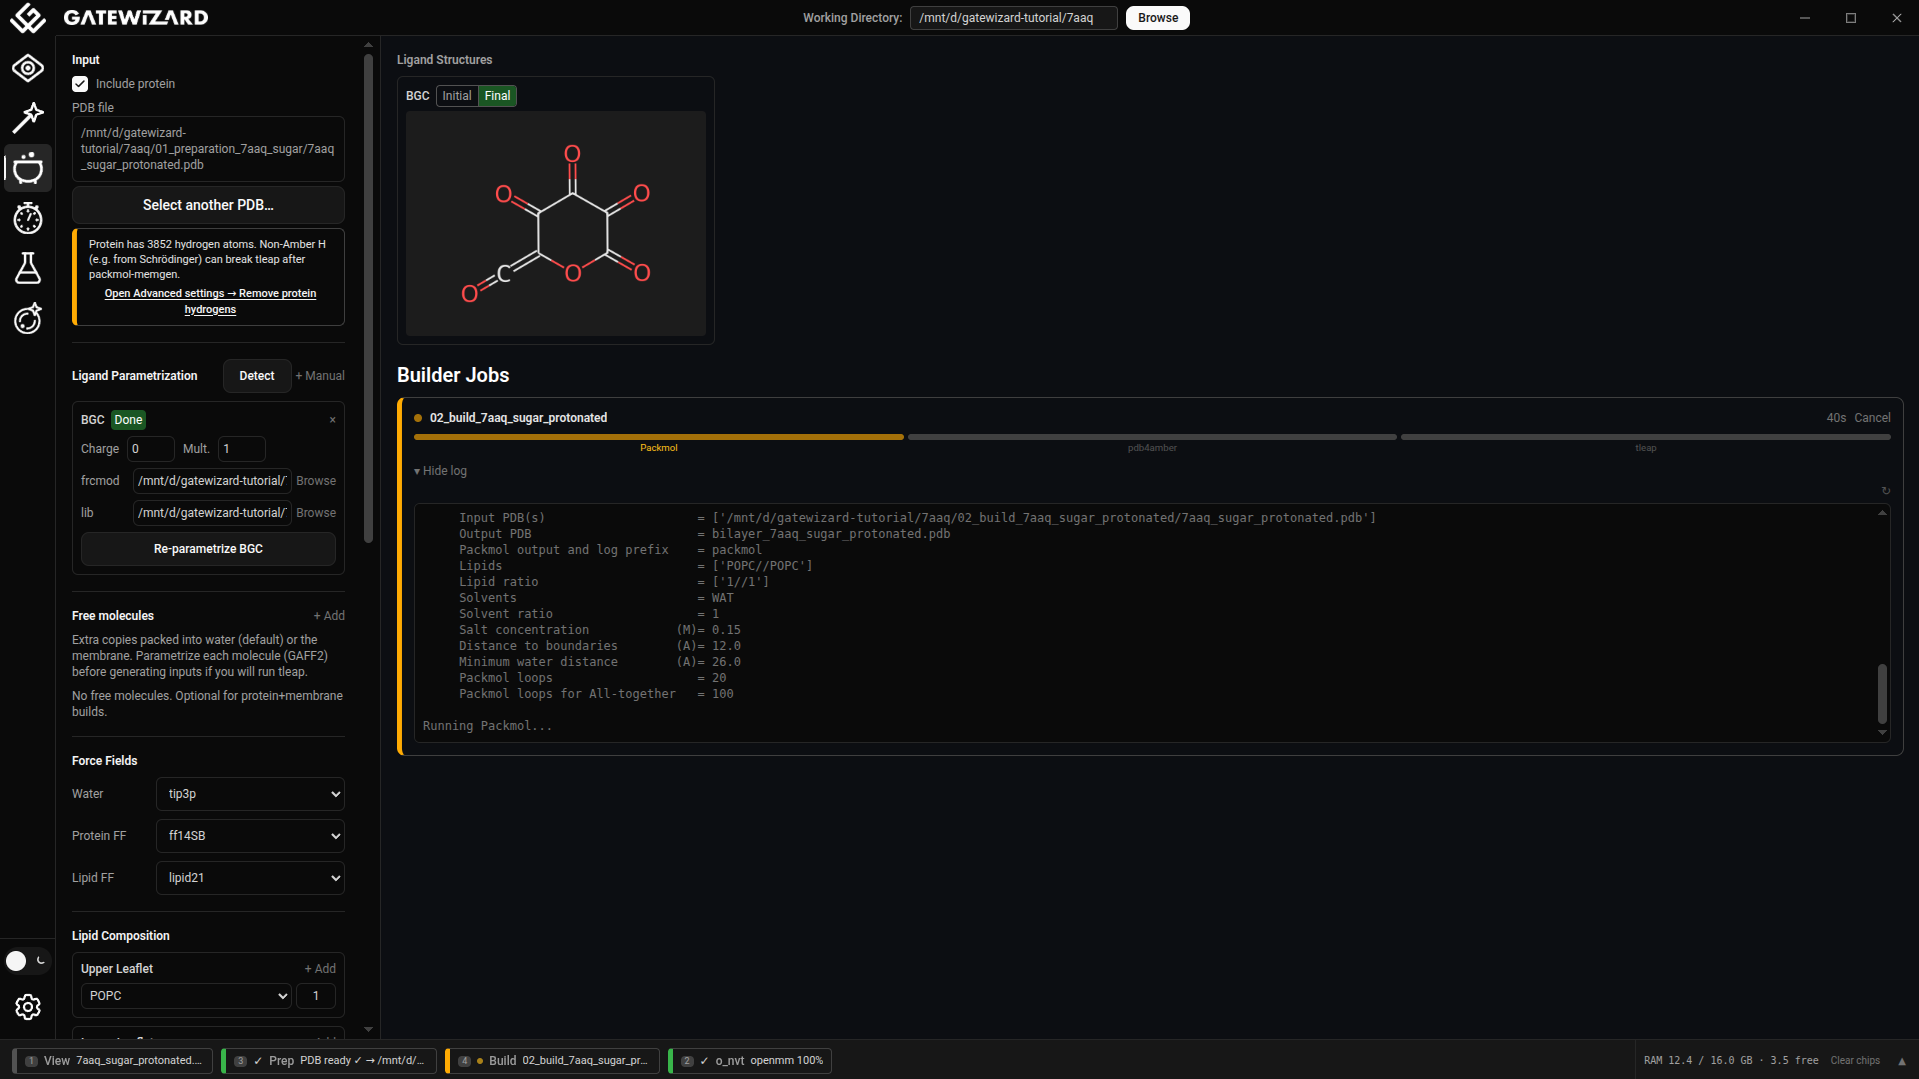Viewport: 1919px width, 1079px height.
Task: Collapse the job output with Hide log
Action: click(x=441, y=471)
